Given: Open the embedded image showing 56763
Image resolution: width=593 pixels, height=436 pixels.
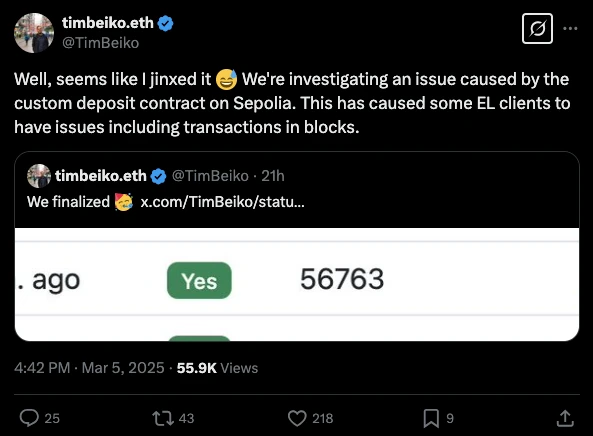Looking at the screenshot, I should pyautogui.click(x=297, y=284).
